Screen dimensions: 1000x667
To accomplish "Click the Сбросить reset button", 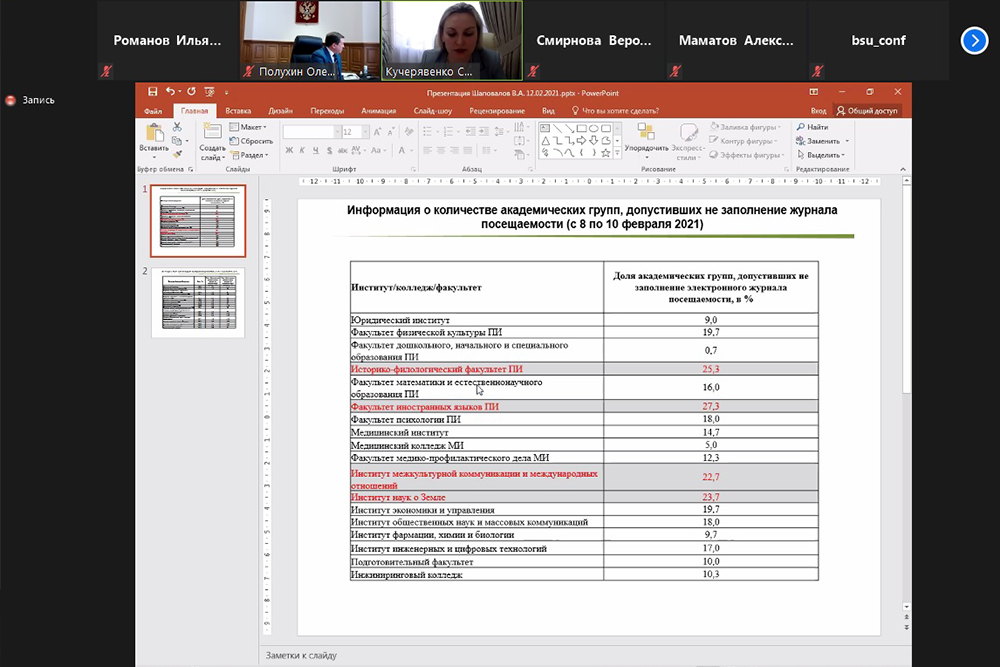I will 252,141.
